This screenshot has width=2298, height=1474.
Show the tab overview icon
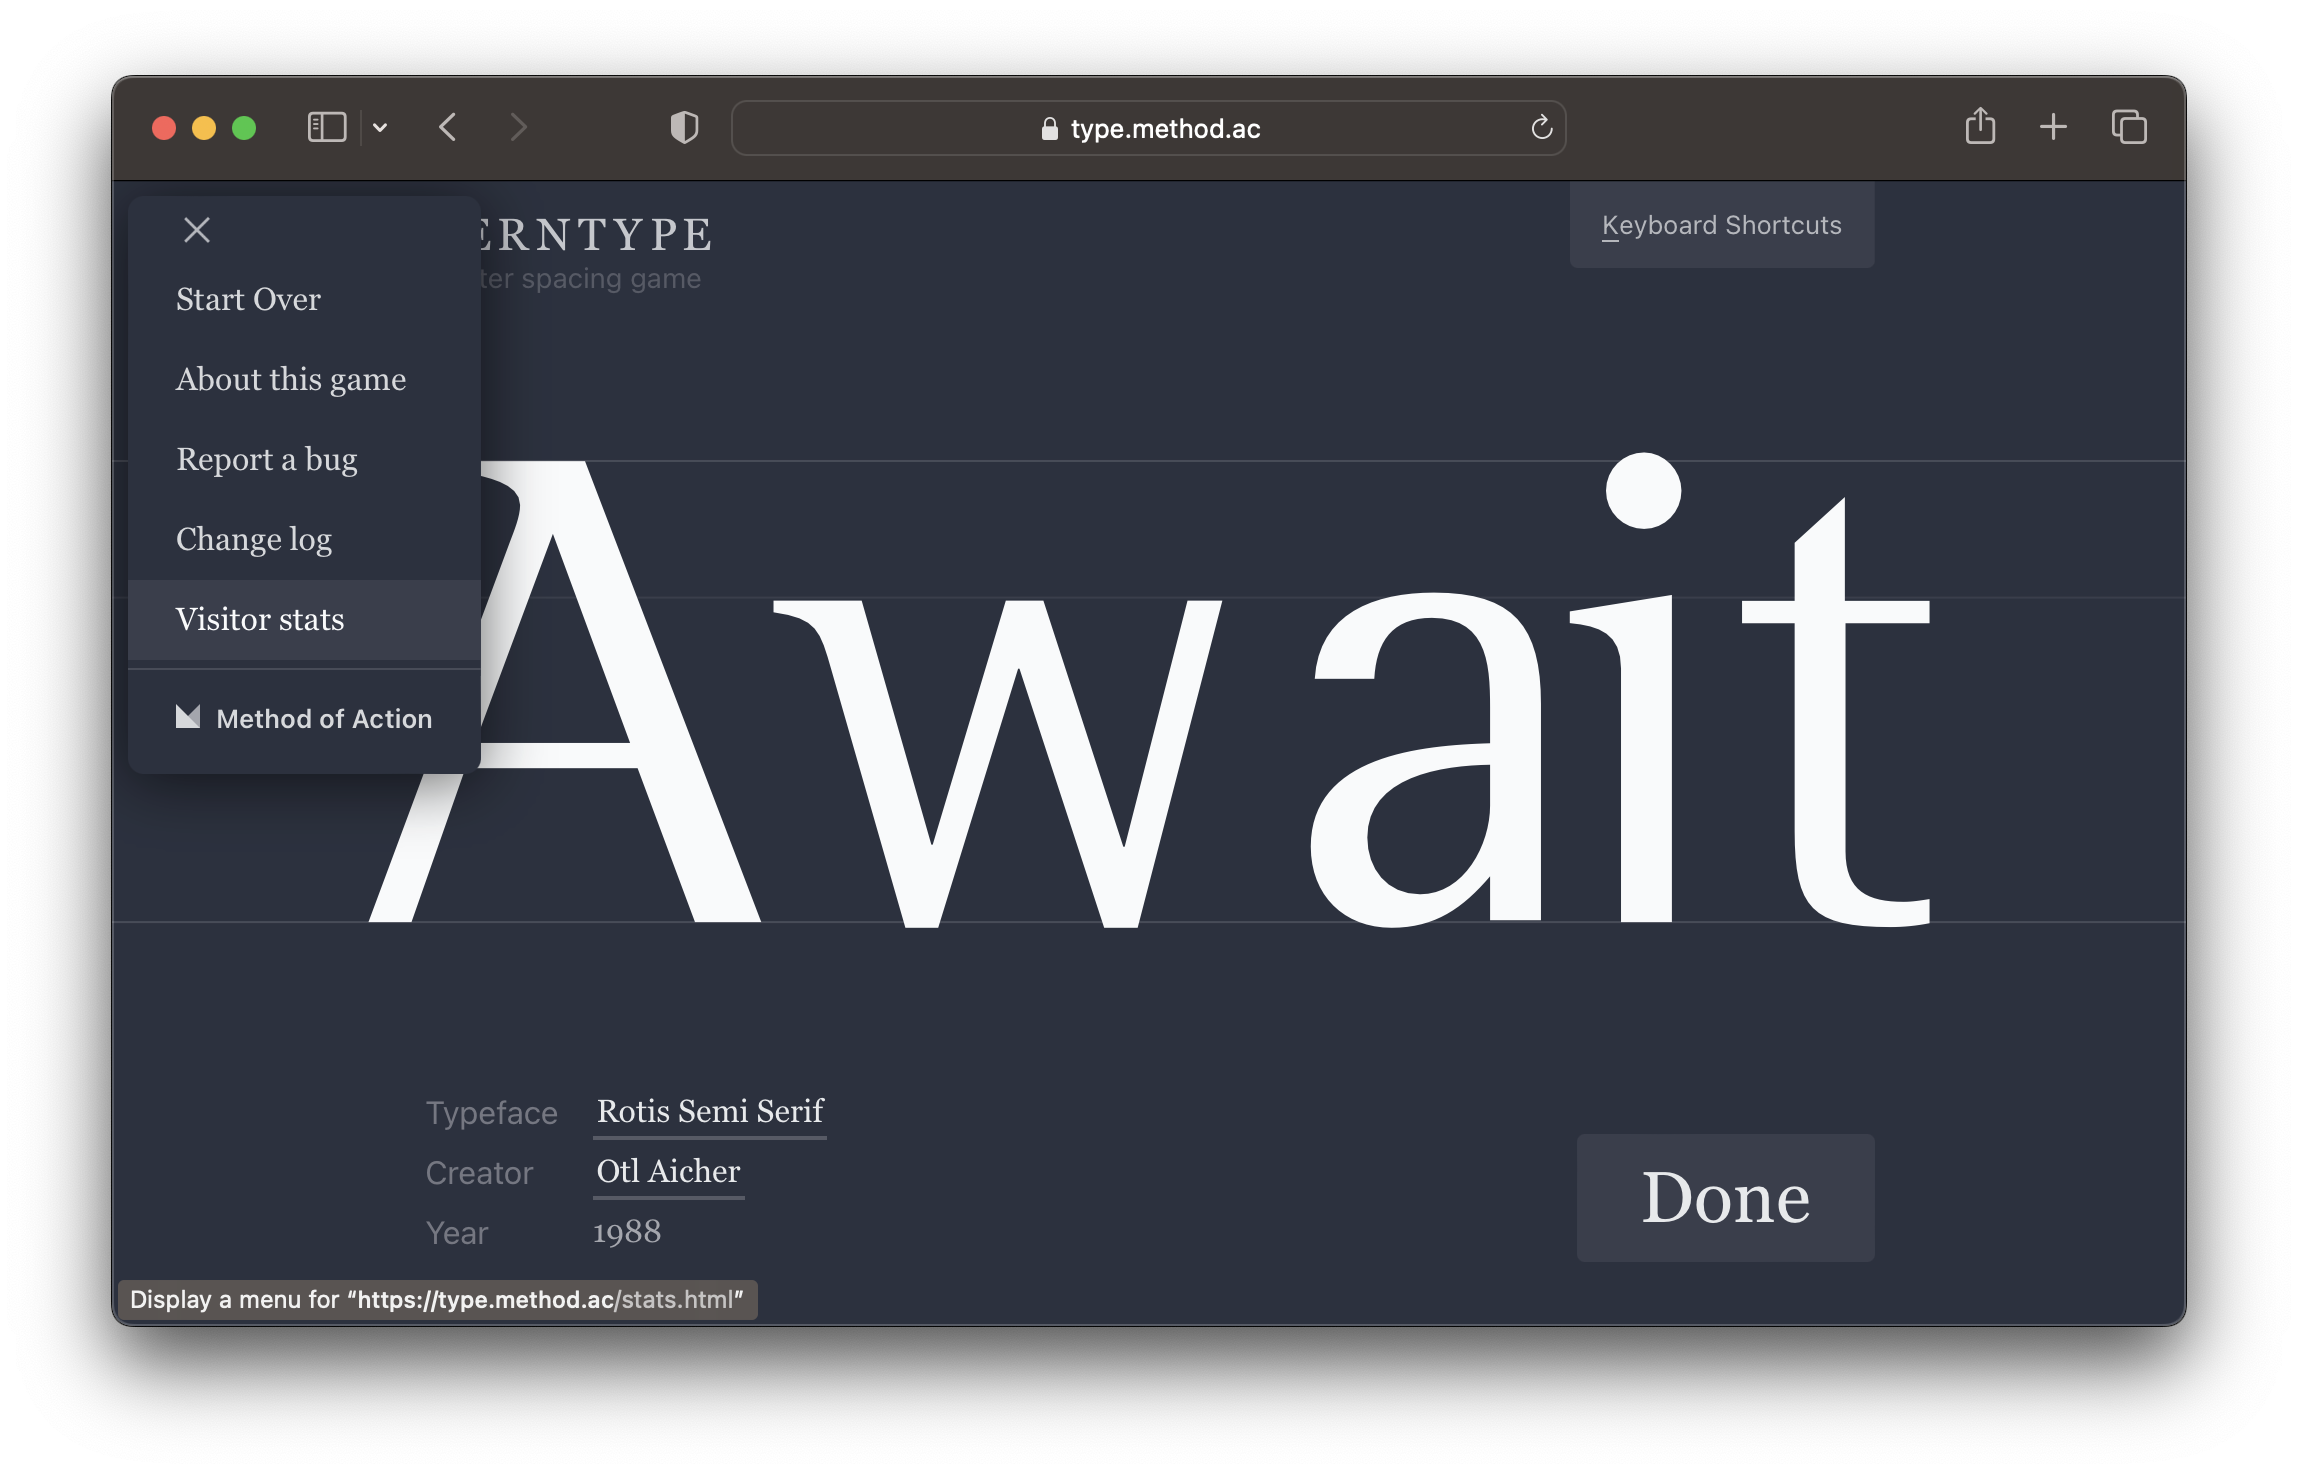(x=2129, y=127)
